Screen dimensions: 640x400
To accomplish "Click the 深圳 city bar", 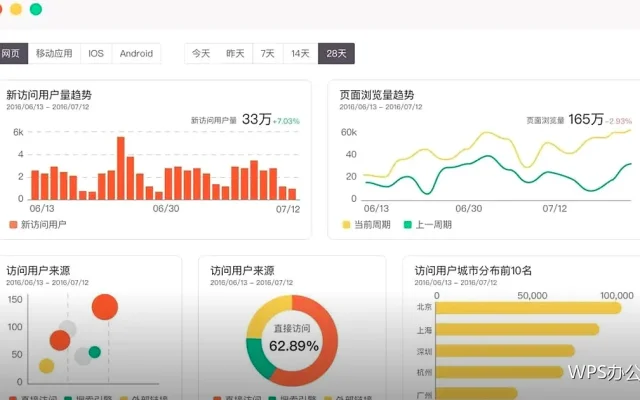I will pos(505,351).
